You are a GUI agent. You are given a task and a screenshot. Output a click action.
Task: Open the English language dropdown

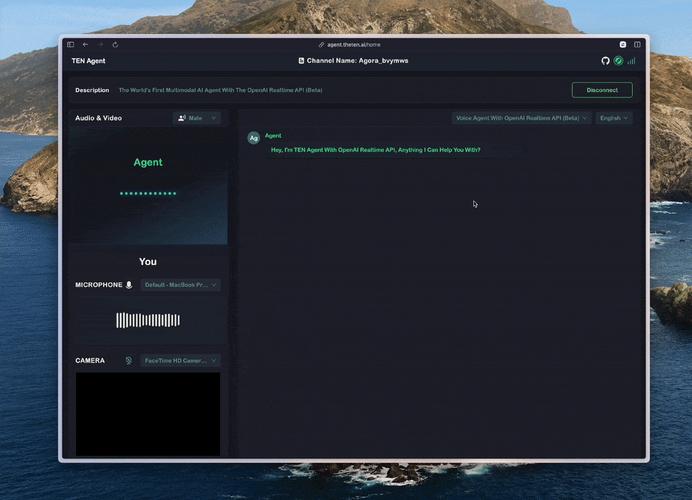pyautogui.click(x=614, y=118)
